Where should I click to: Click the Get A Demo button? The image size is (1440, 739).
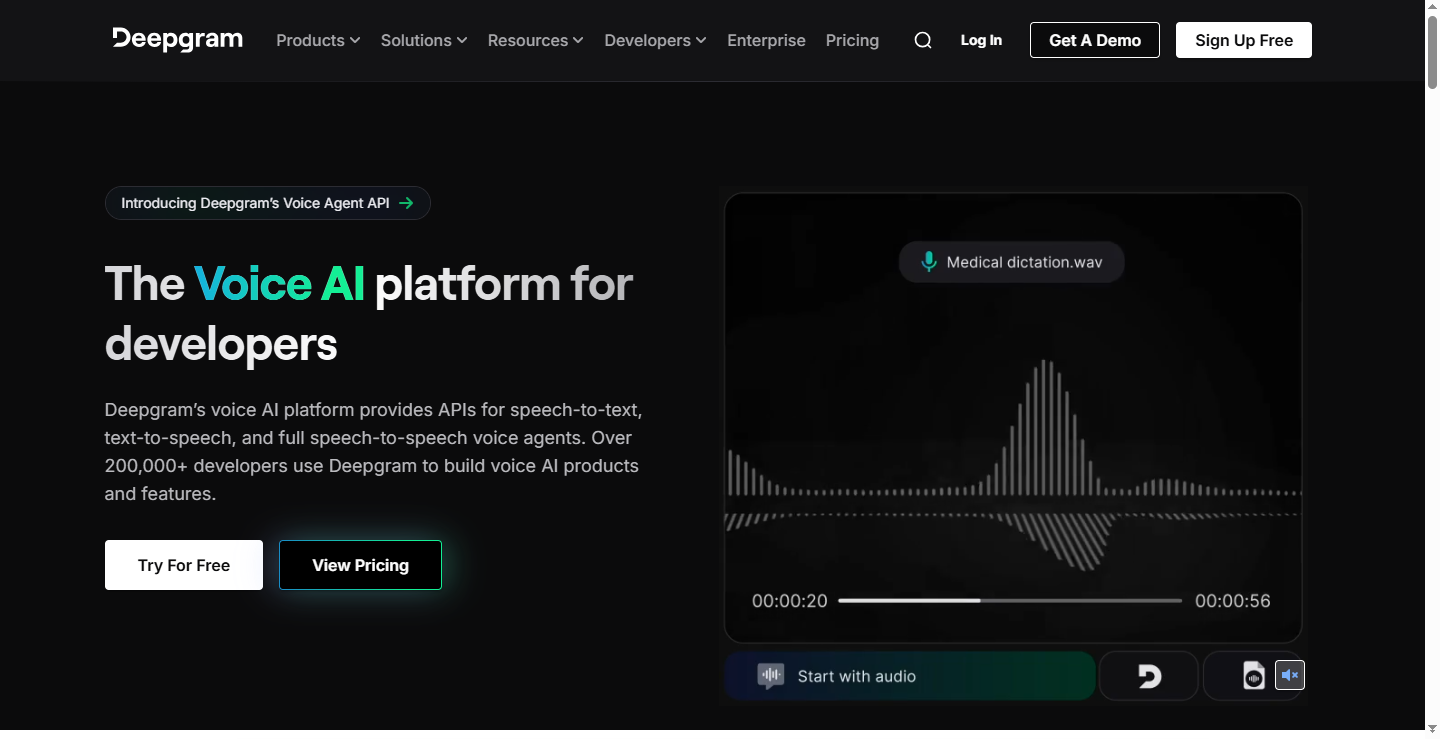(1095, 40)
